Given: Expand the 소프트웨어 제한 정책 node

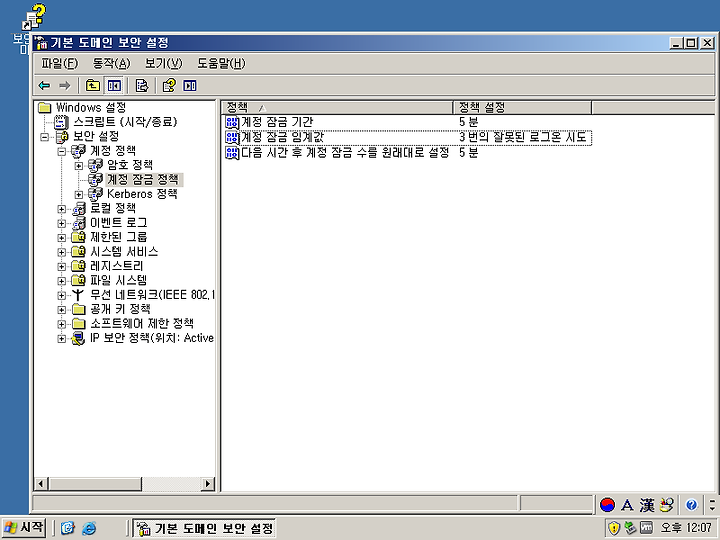Looking at the screenshot, I should pos(62,324).
